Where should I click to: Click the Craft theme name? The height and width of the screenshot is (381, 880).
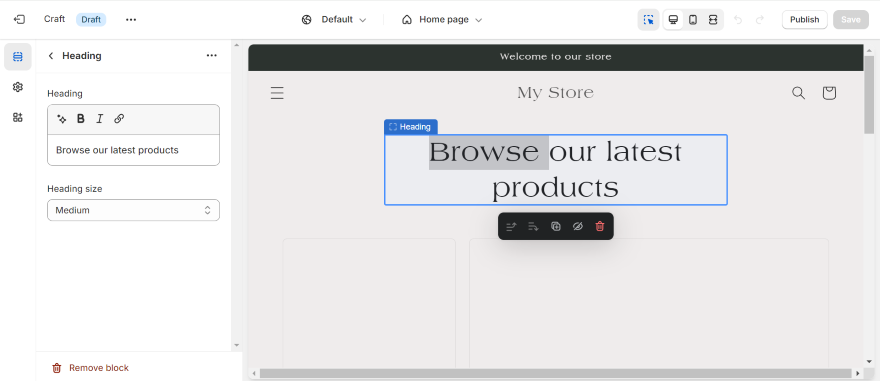point(54,19)
